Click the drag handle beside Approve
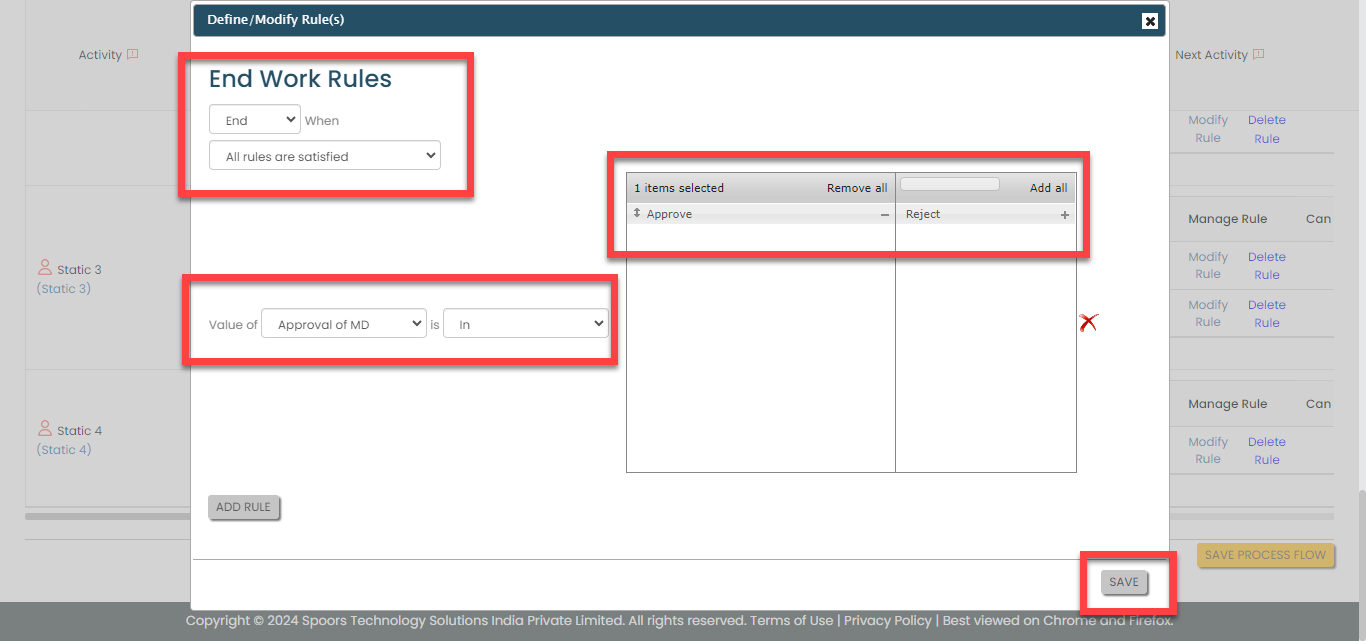 tap(637, 214)
